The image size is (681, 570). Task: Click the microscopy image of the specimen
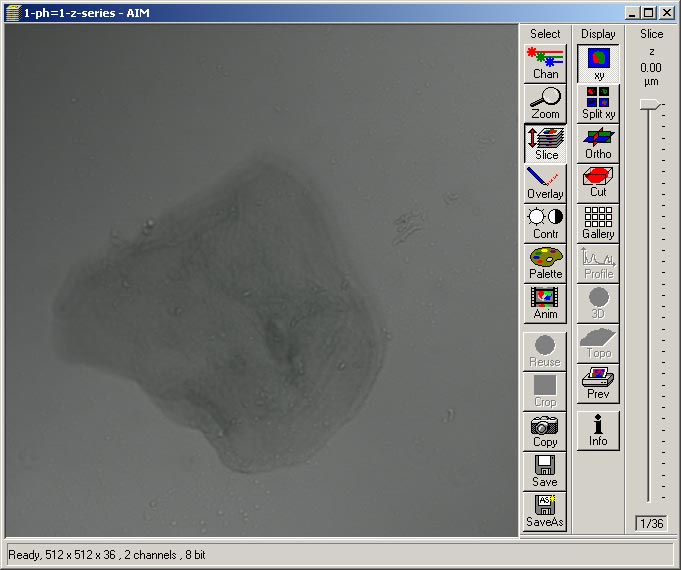261,280
